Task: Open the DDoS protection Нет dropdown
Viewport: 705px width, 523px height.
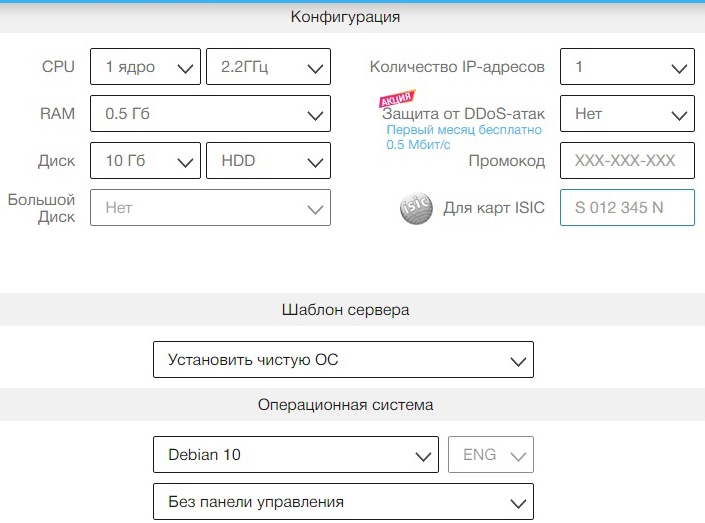Action: tap(627, 114)
